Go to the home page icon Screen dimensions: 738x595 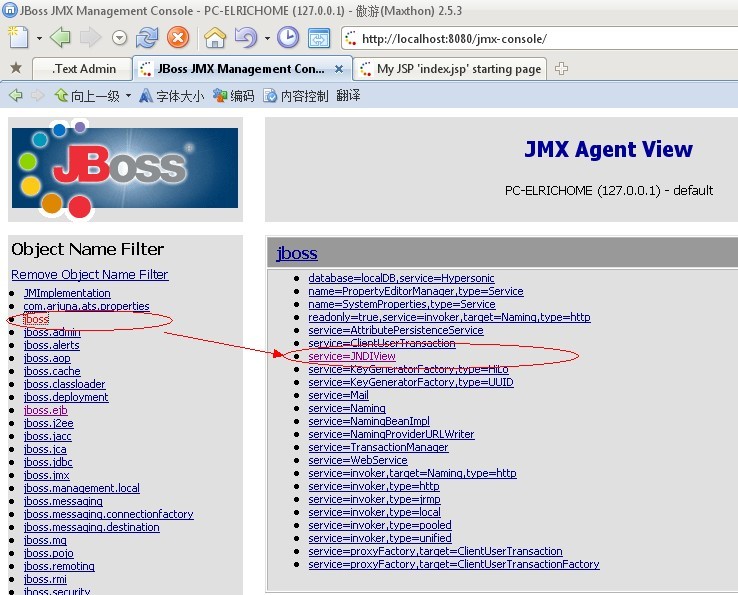coord(215,38)
